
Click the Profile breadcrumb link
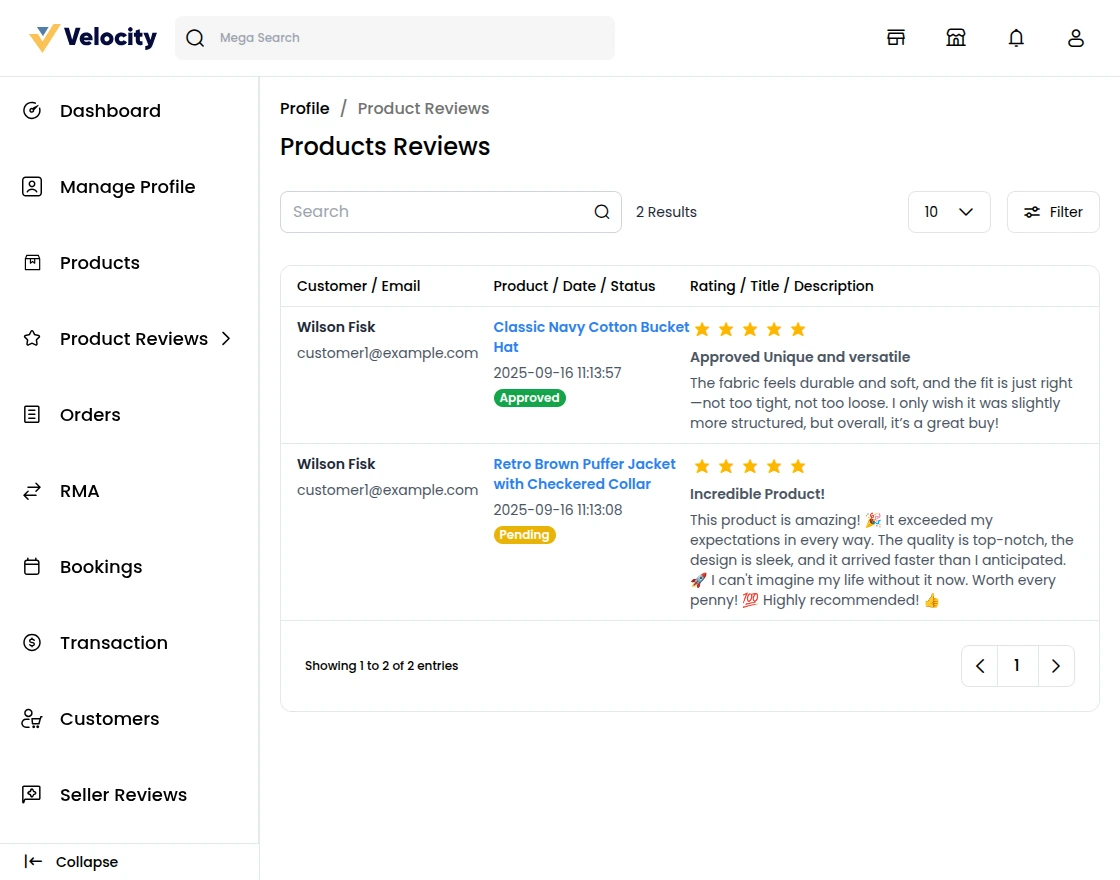click(305, 108)
